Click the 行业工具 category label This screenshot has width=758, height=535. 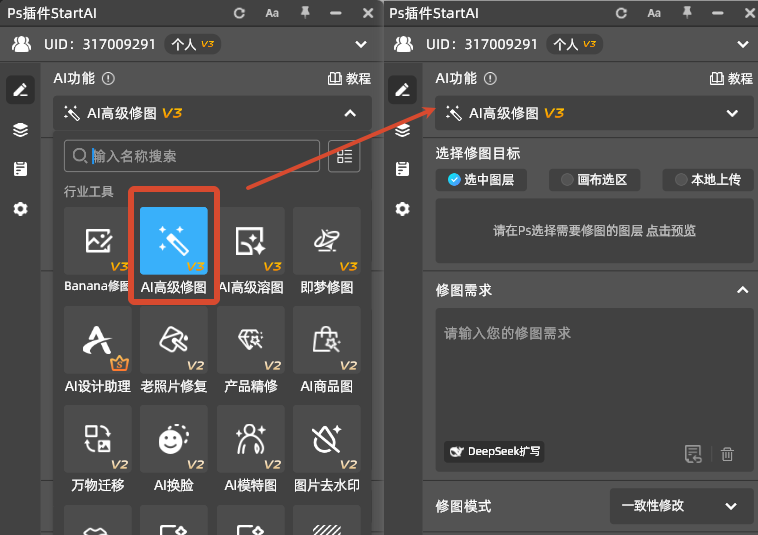88,191
